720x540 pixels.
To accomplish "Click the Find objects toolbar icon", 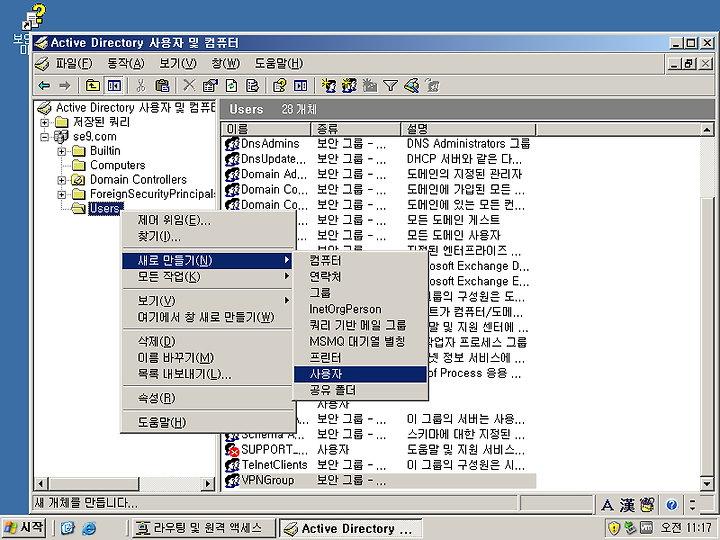I will [x=411, y=85].
